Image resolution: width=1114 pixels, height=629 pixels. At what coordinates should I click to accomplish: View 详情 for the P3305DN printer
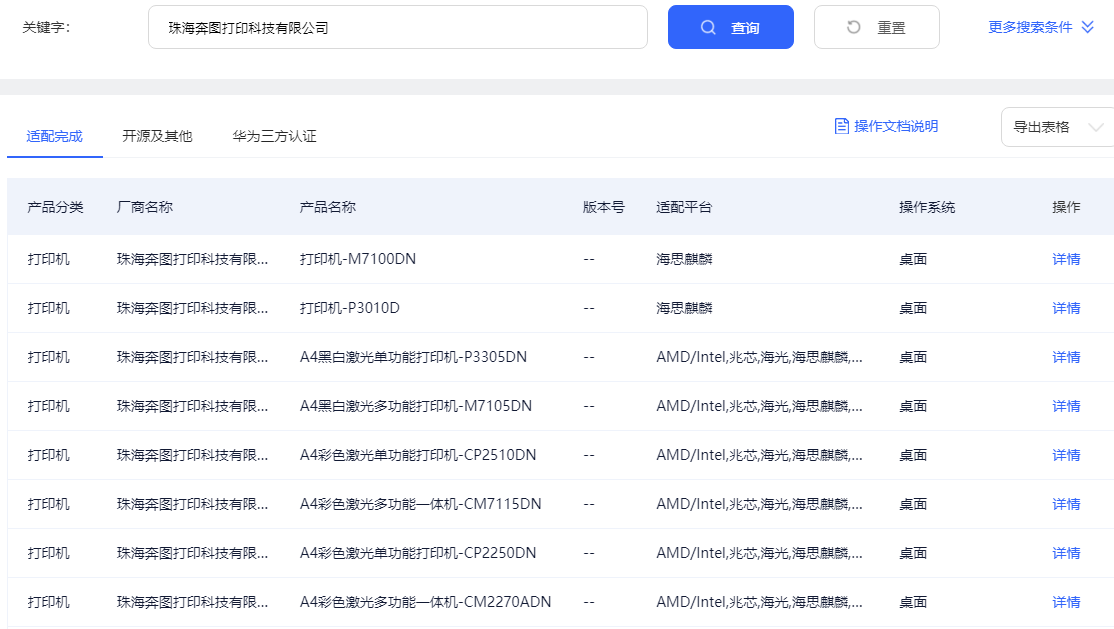pyautogui.click(x=1066, y=357)
